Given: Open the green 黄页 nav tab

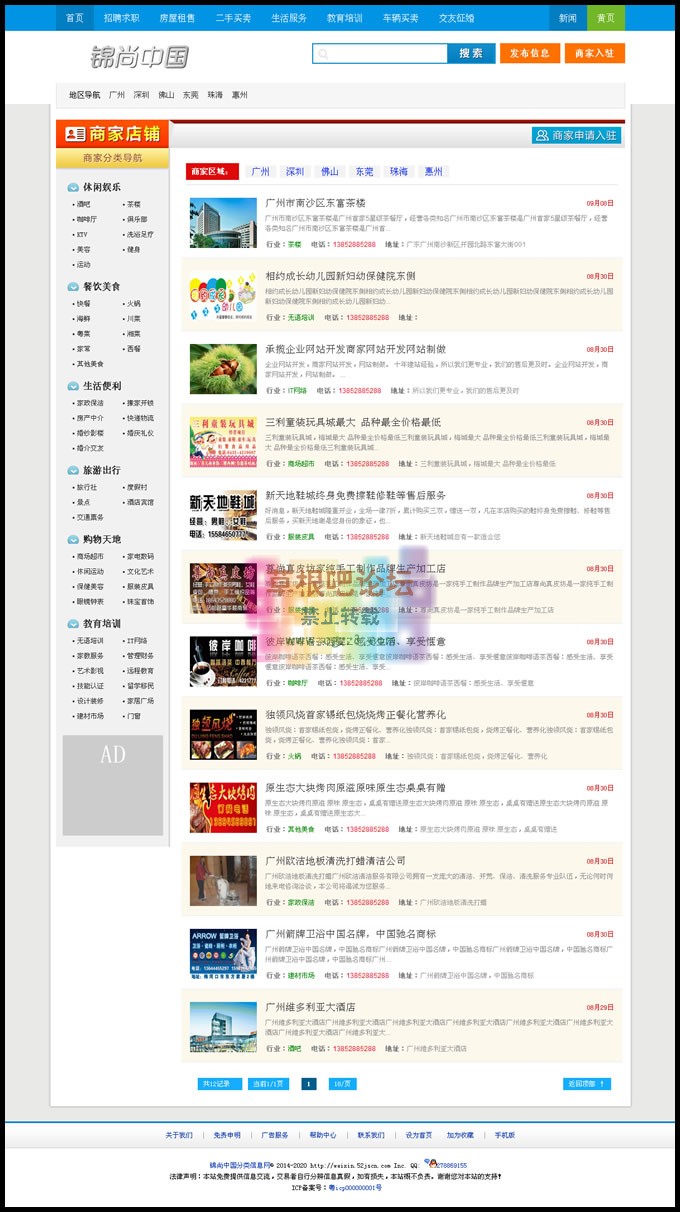Looking at the screenshot, I should click(x=606, y=18).
